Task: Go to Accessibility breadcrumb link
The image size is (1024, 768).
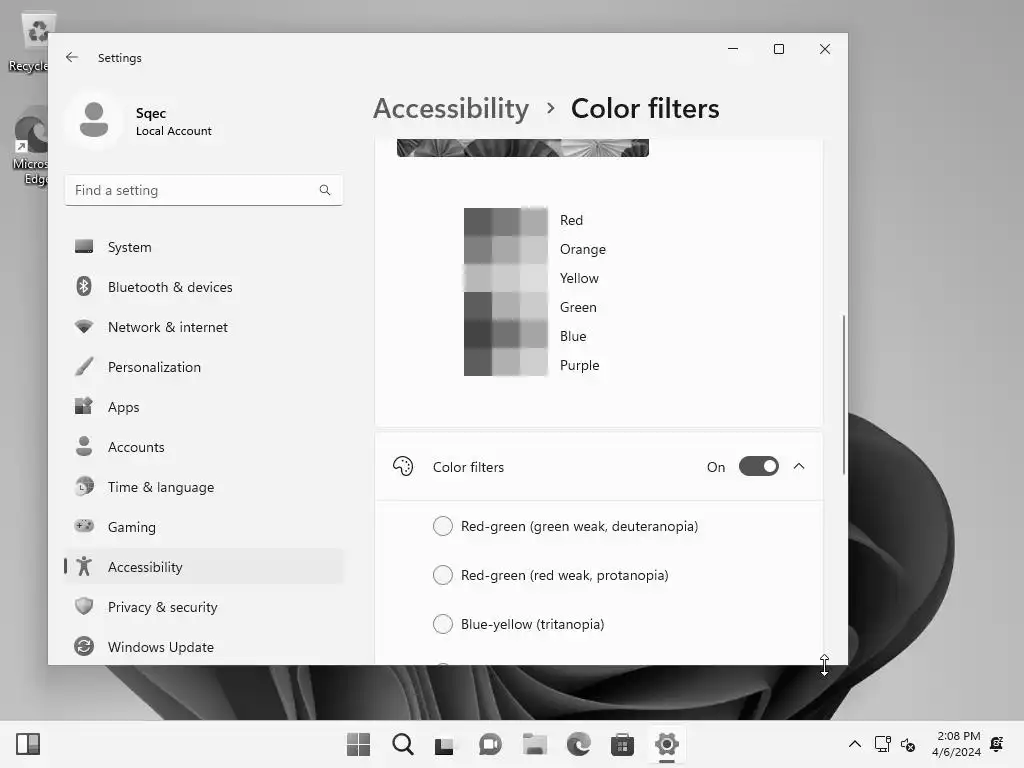Action: [x=451, y=108]
